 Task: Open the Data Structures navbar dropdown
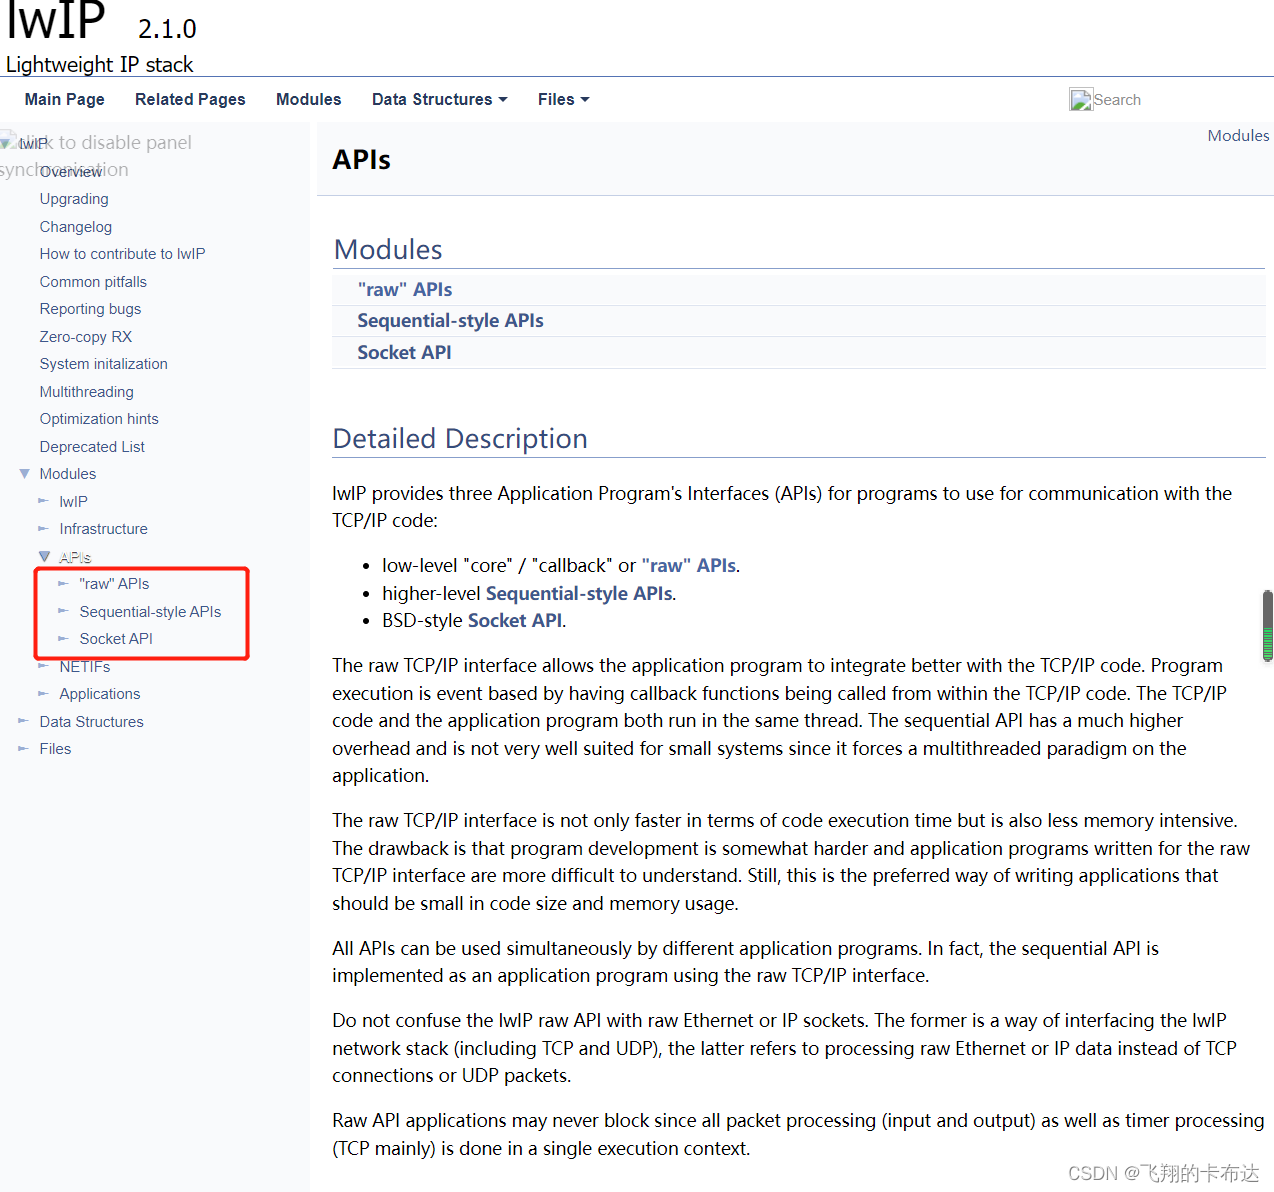click(439, 100)
